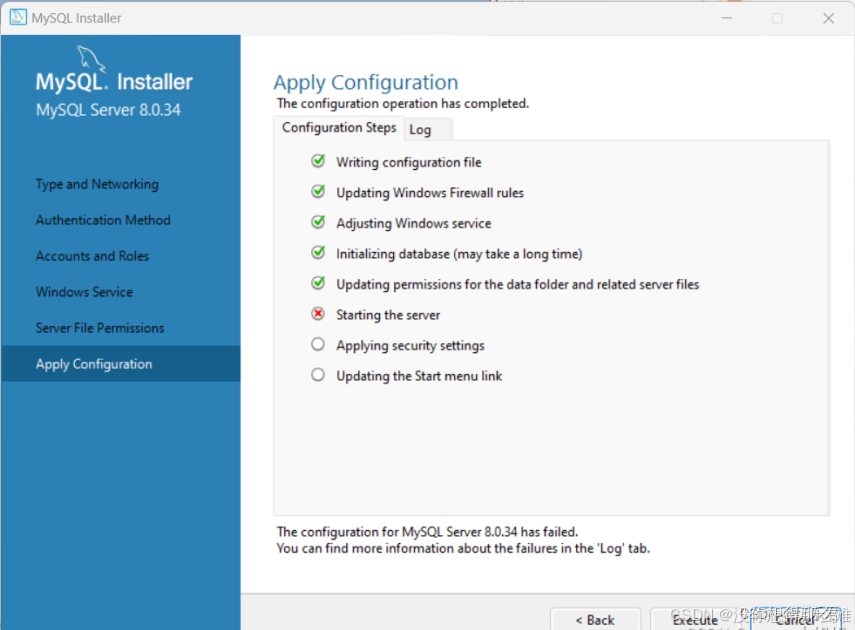Click 'Updating Windows Firewall rules' step text
The height and width of the screenshot is (630, 855).
click(430, 193)
